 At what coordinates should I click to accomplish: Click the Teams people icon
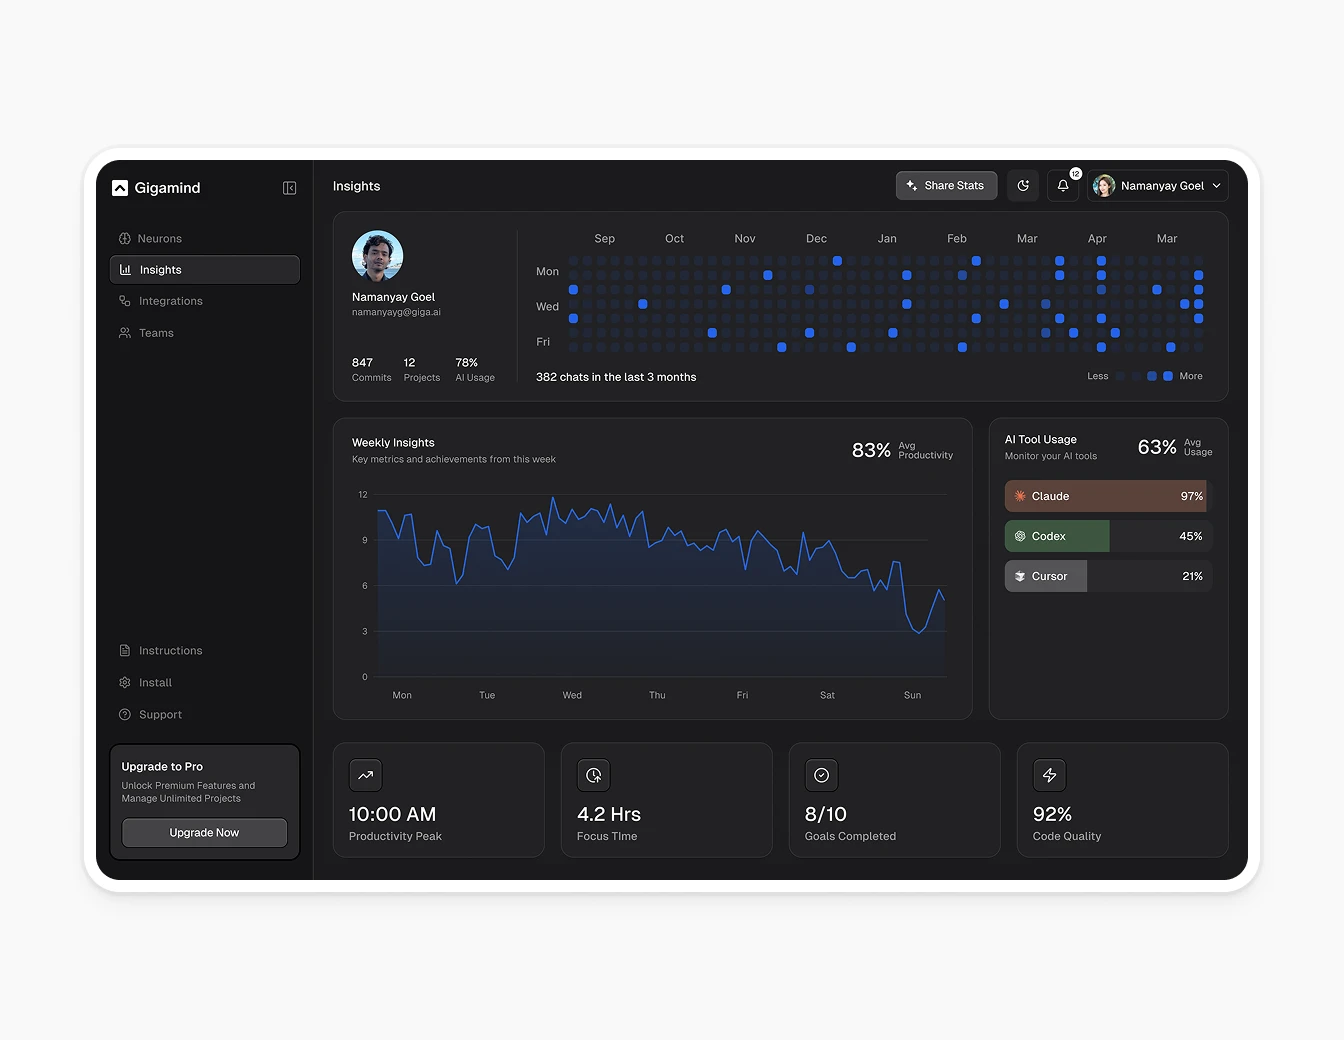click(x=125, y=332)
